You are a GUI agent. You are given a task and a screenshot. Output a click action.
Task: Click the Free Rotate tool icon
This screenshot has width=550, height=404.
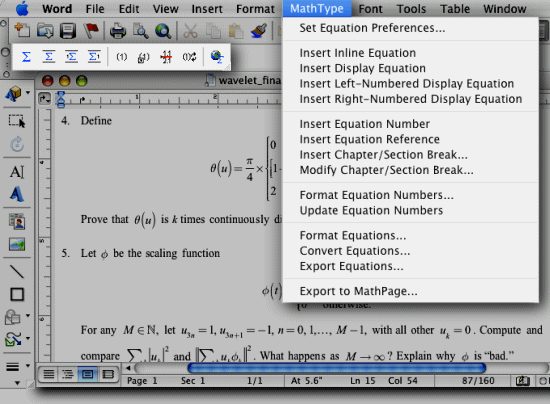17,144
